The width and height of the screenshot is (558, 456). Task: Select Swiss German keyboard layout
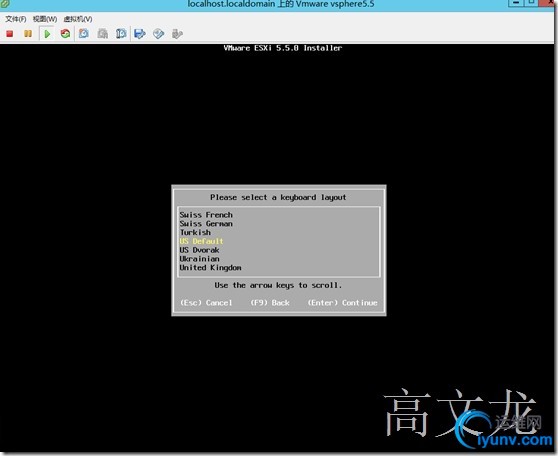(x=206, y=224)
